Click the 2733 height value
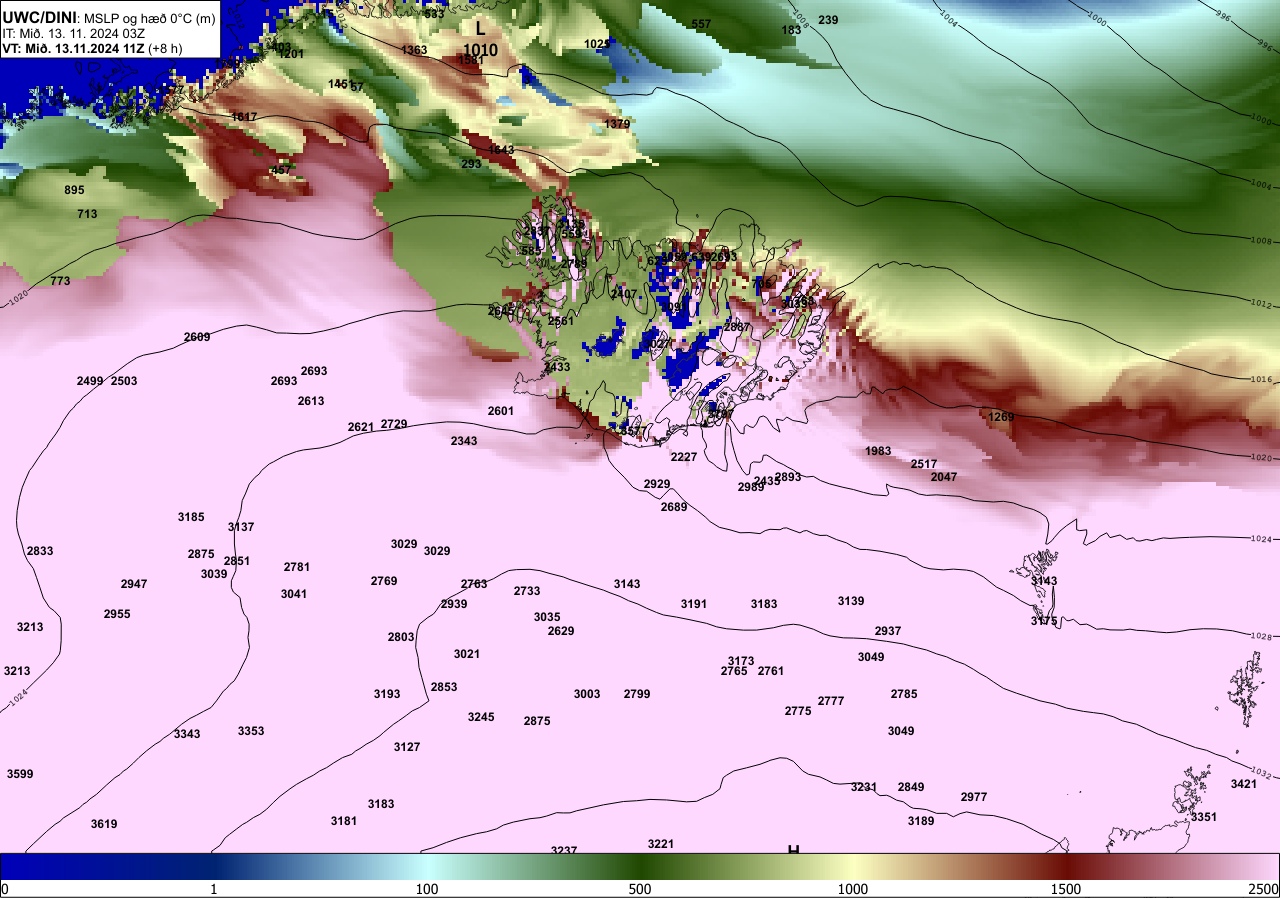This screenshot has height=898, width=1280. (x=527, y=591)
